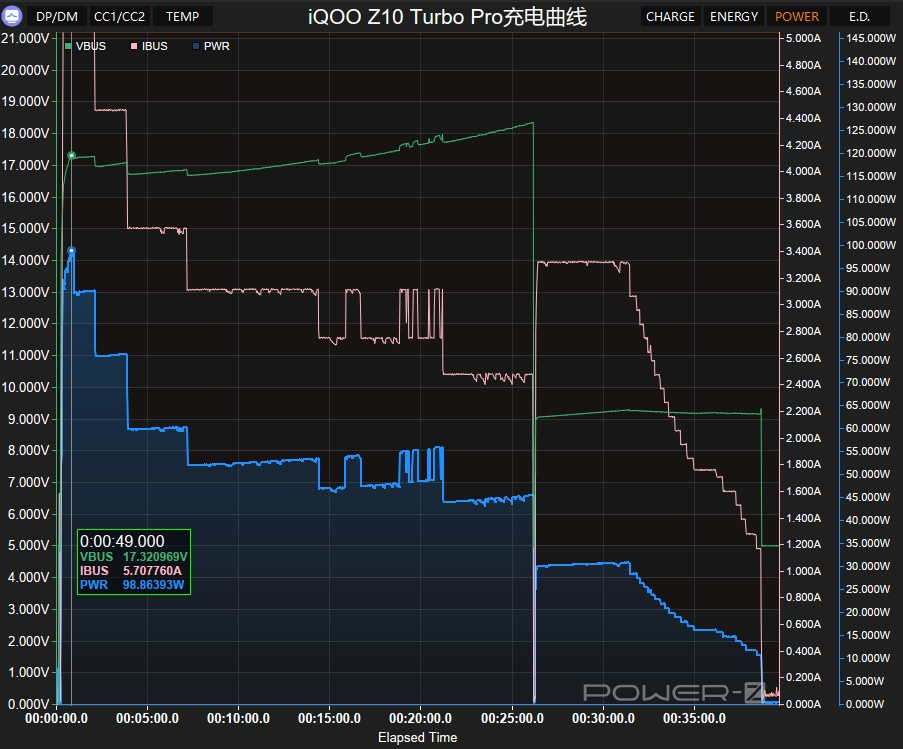903x749 pixels.
Task: Click the dark blue PWR legend swatch
Action: pos(196,46)
